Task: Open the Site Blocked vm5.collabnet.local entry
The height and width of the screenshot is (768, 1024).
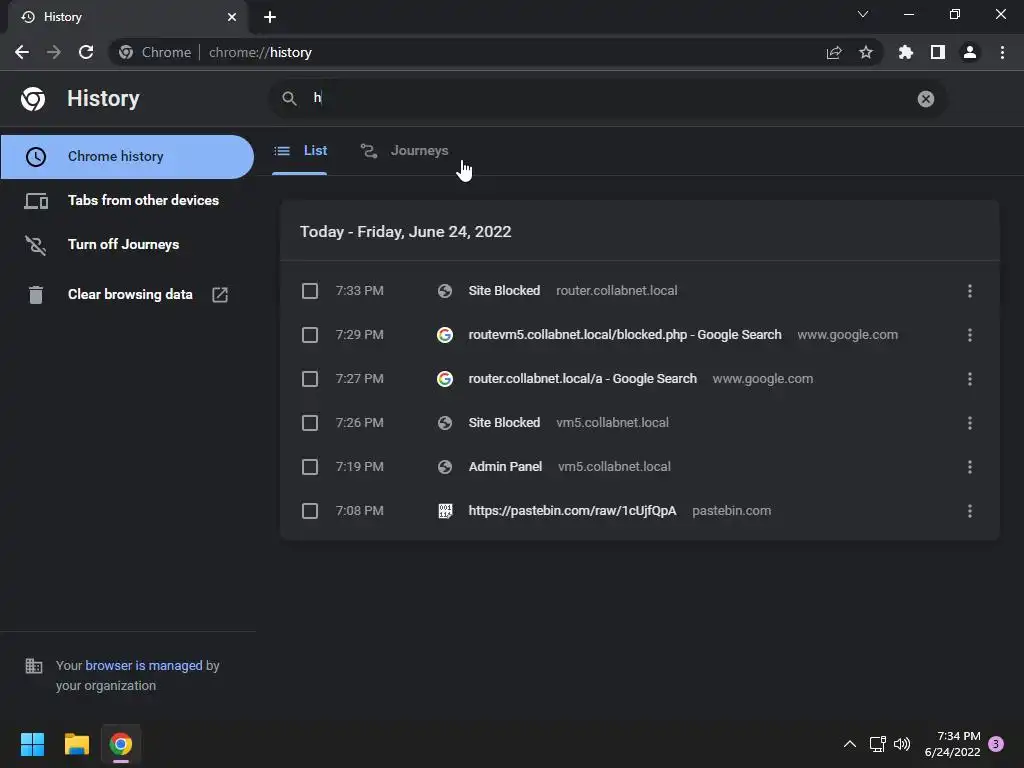Action: pos(504,423)
